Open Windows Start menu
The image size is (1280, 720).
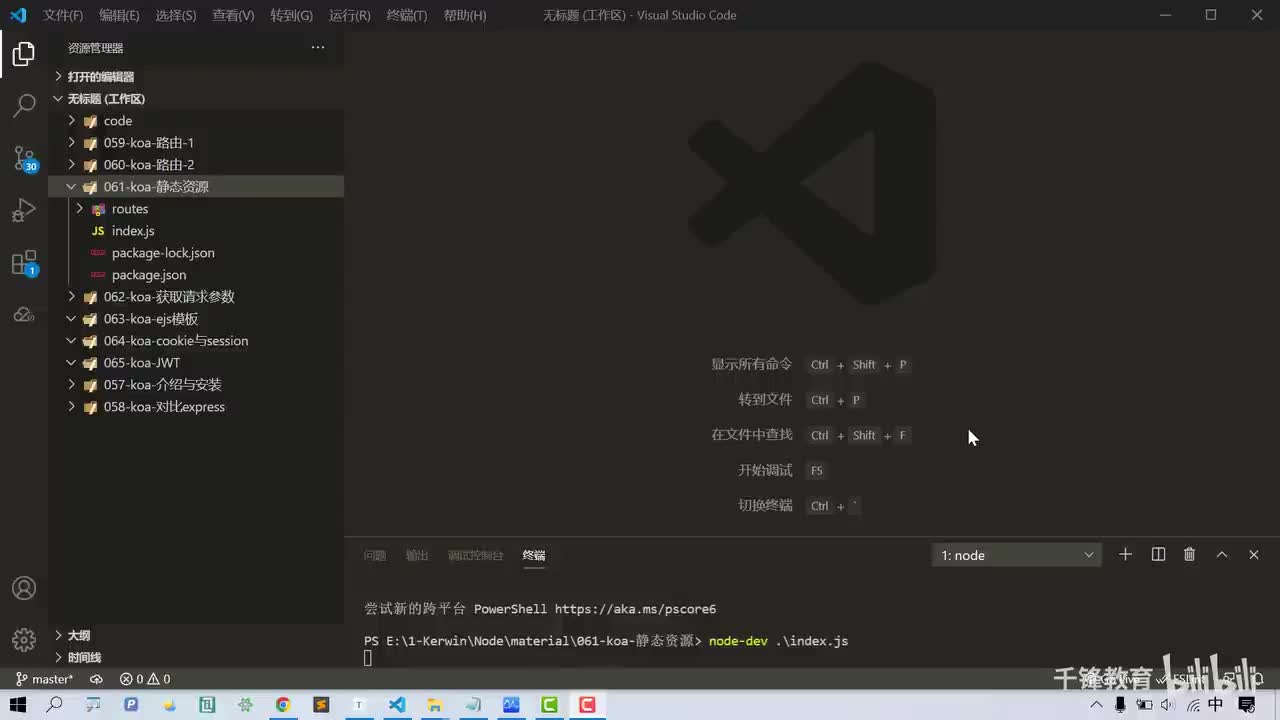18,705
